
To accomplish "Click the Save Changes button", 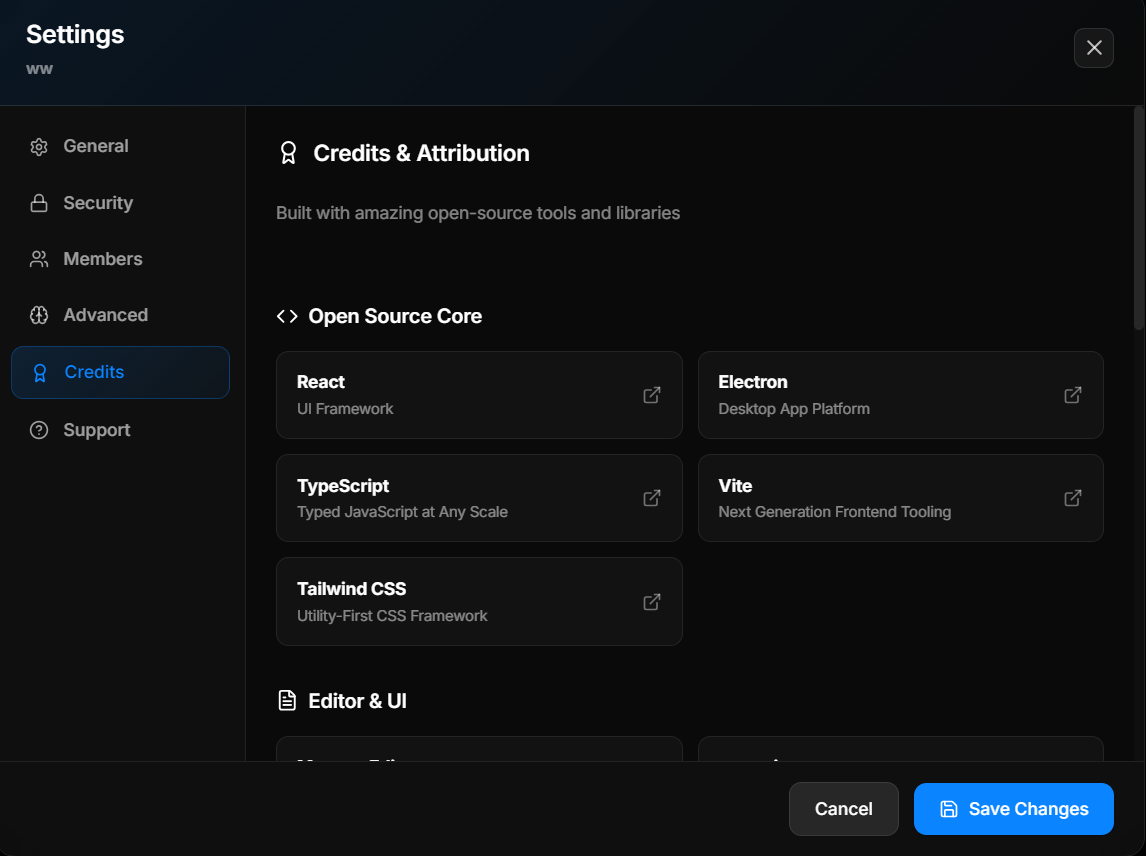I will 1014,808.
